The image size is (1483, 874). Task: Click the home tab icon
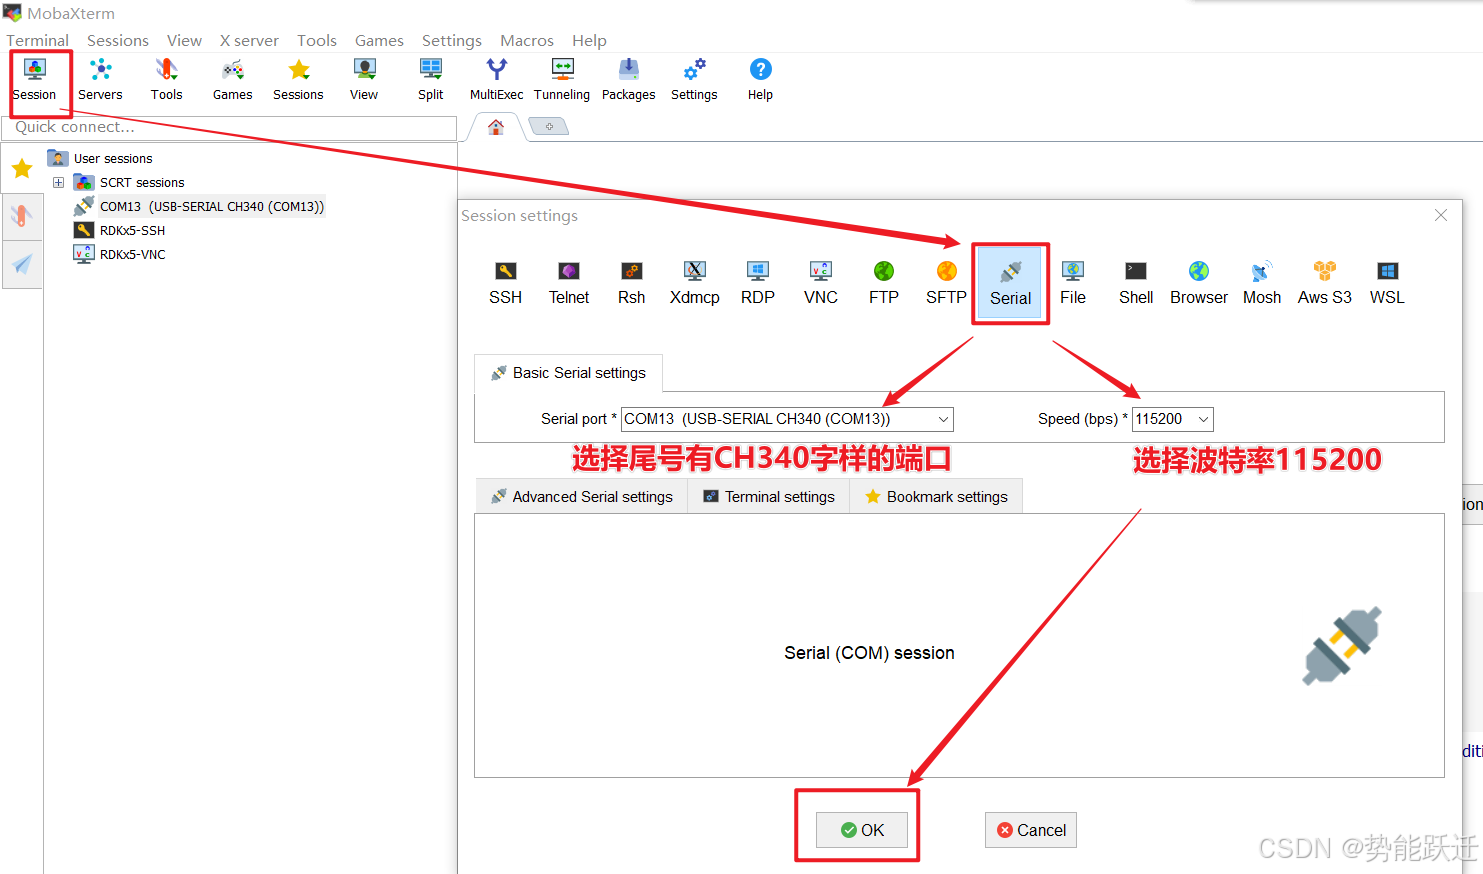pyautogui.click(x=496, y=127)
